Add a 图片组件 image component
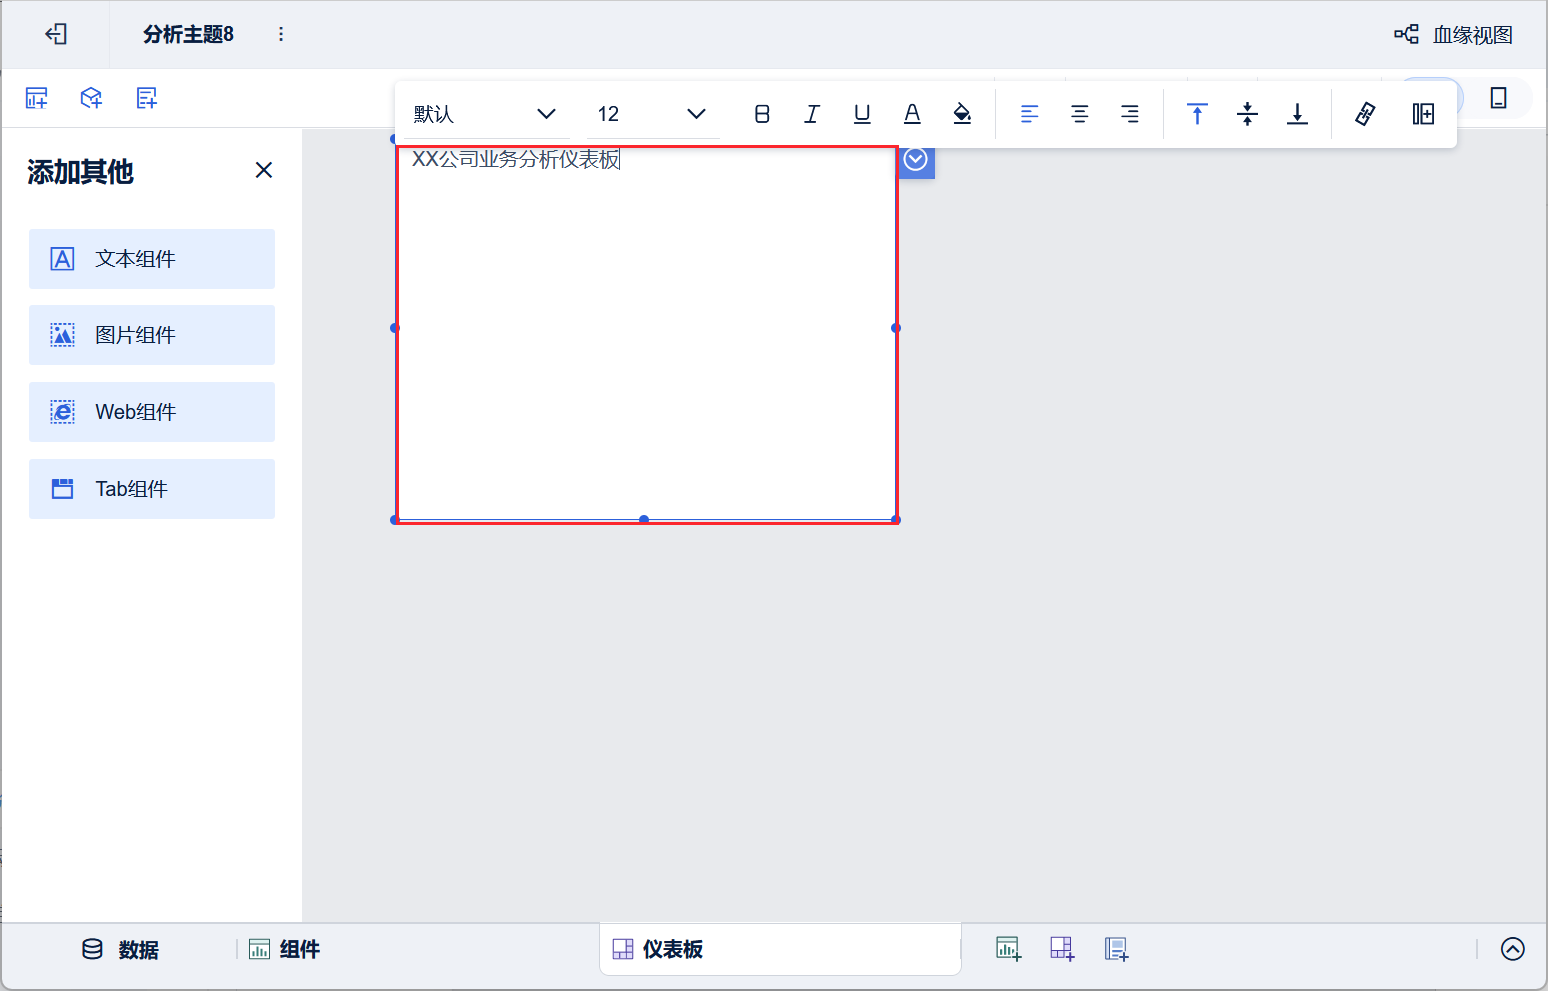Viewport: 1548px width, 991px height. click(x=152, y=335)
